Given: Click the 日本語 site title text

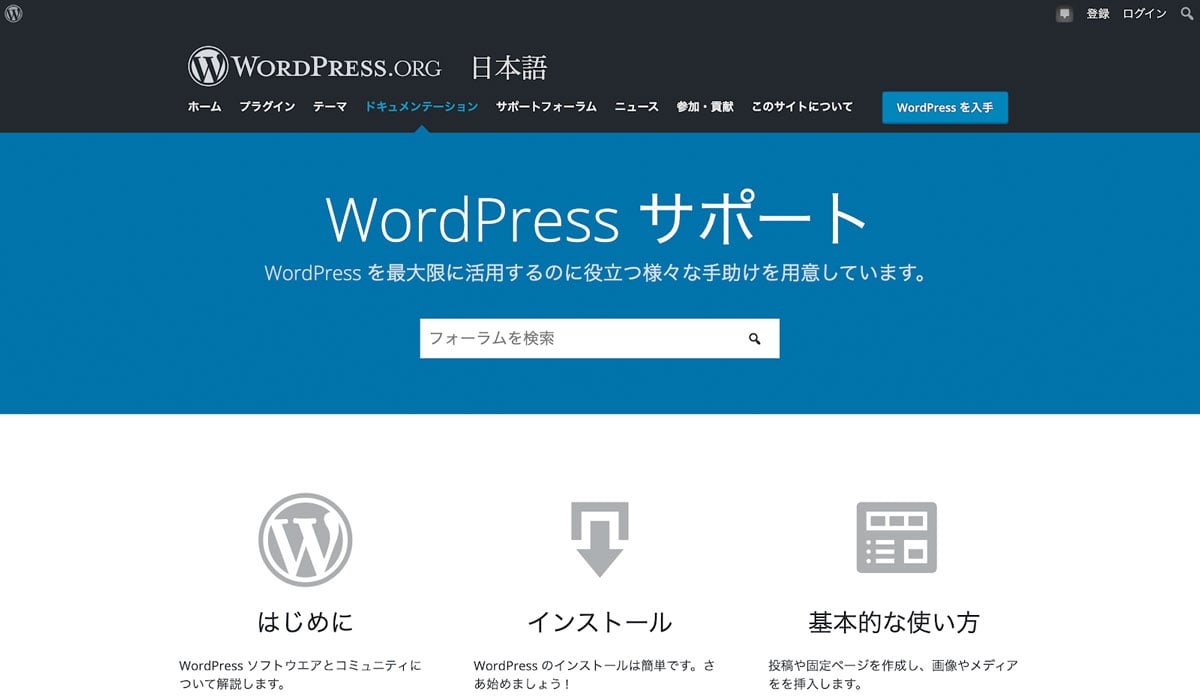Looking at the screenshot, I should 509,68.
